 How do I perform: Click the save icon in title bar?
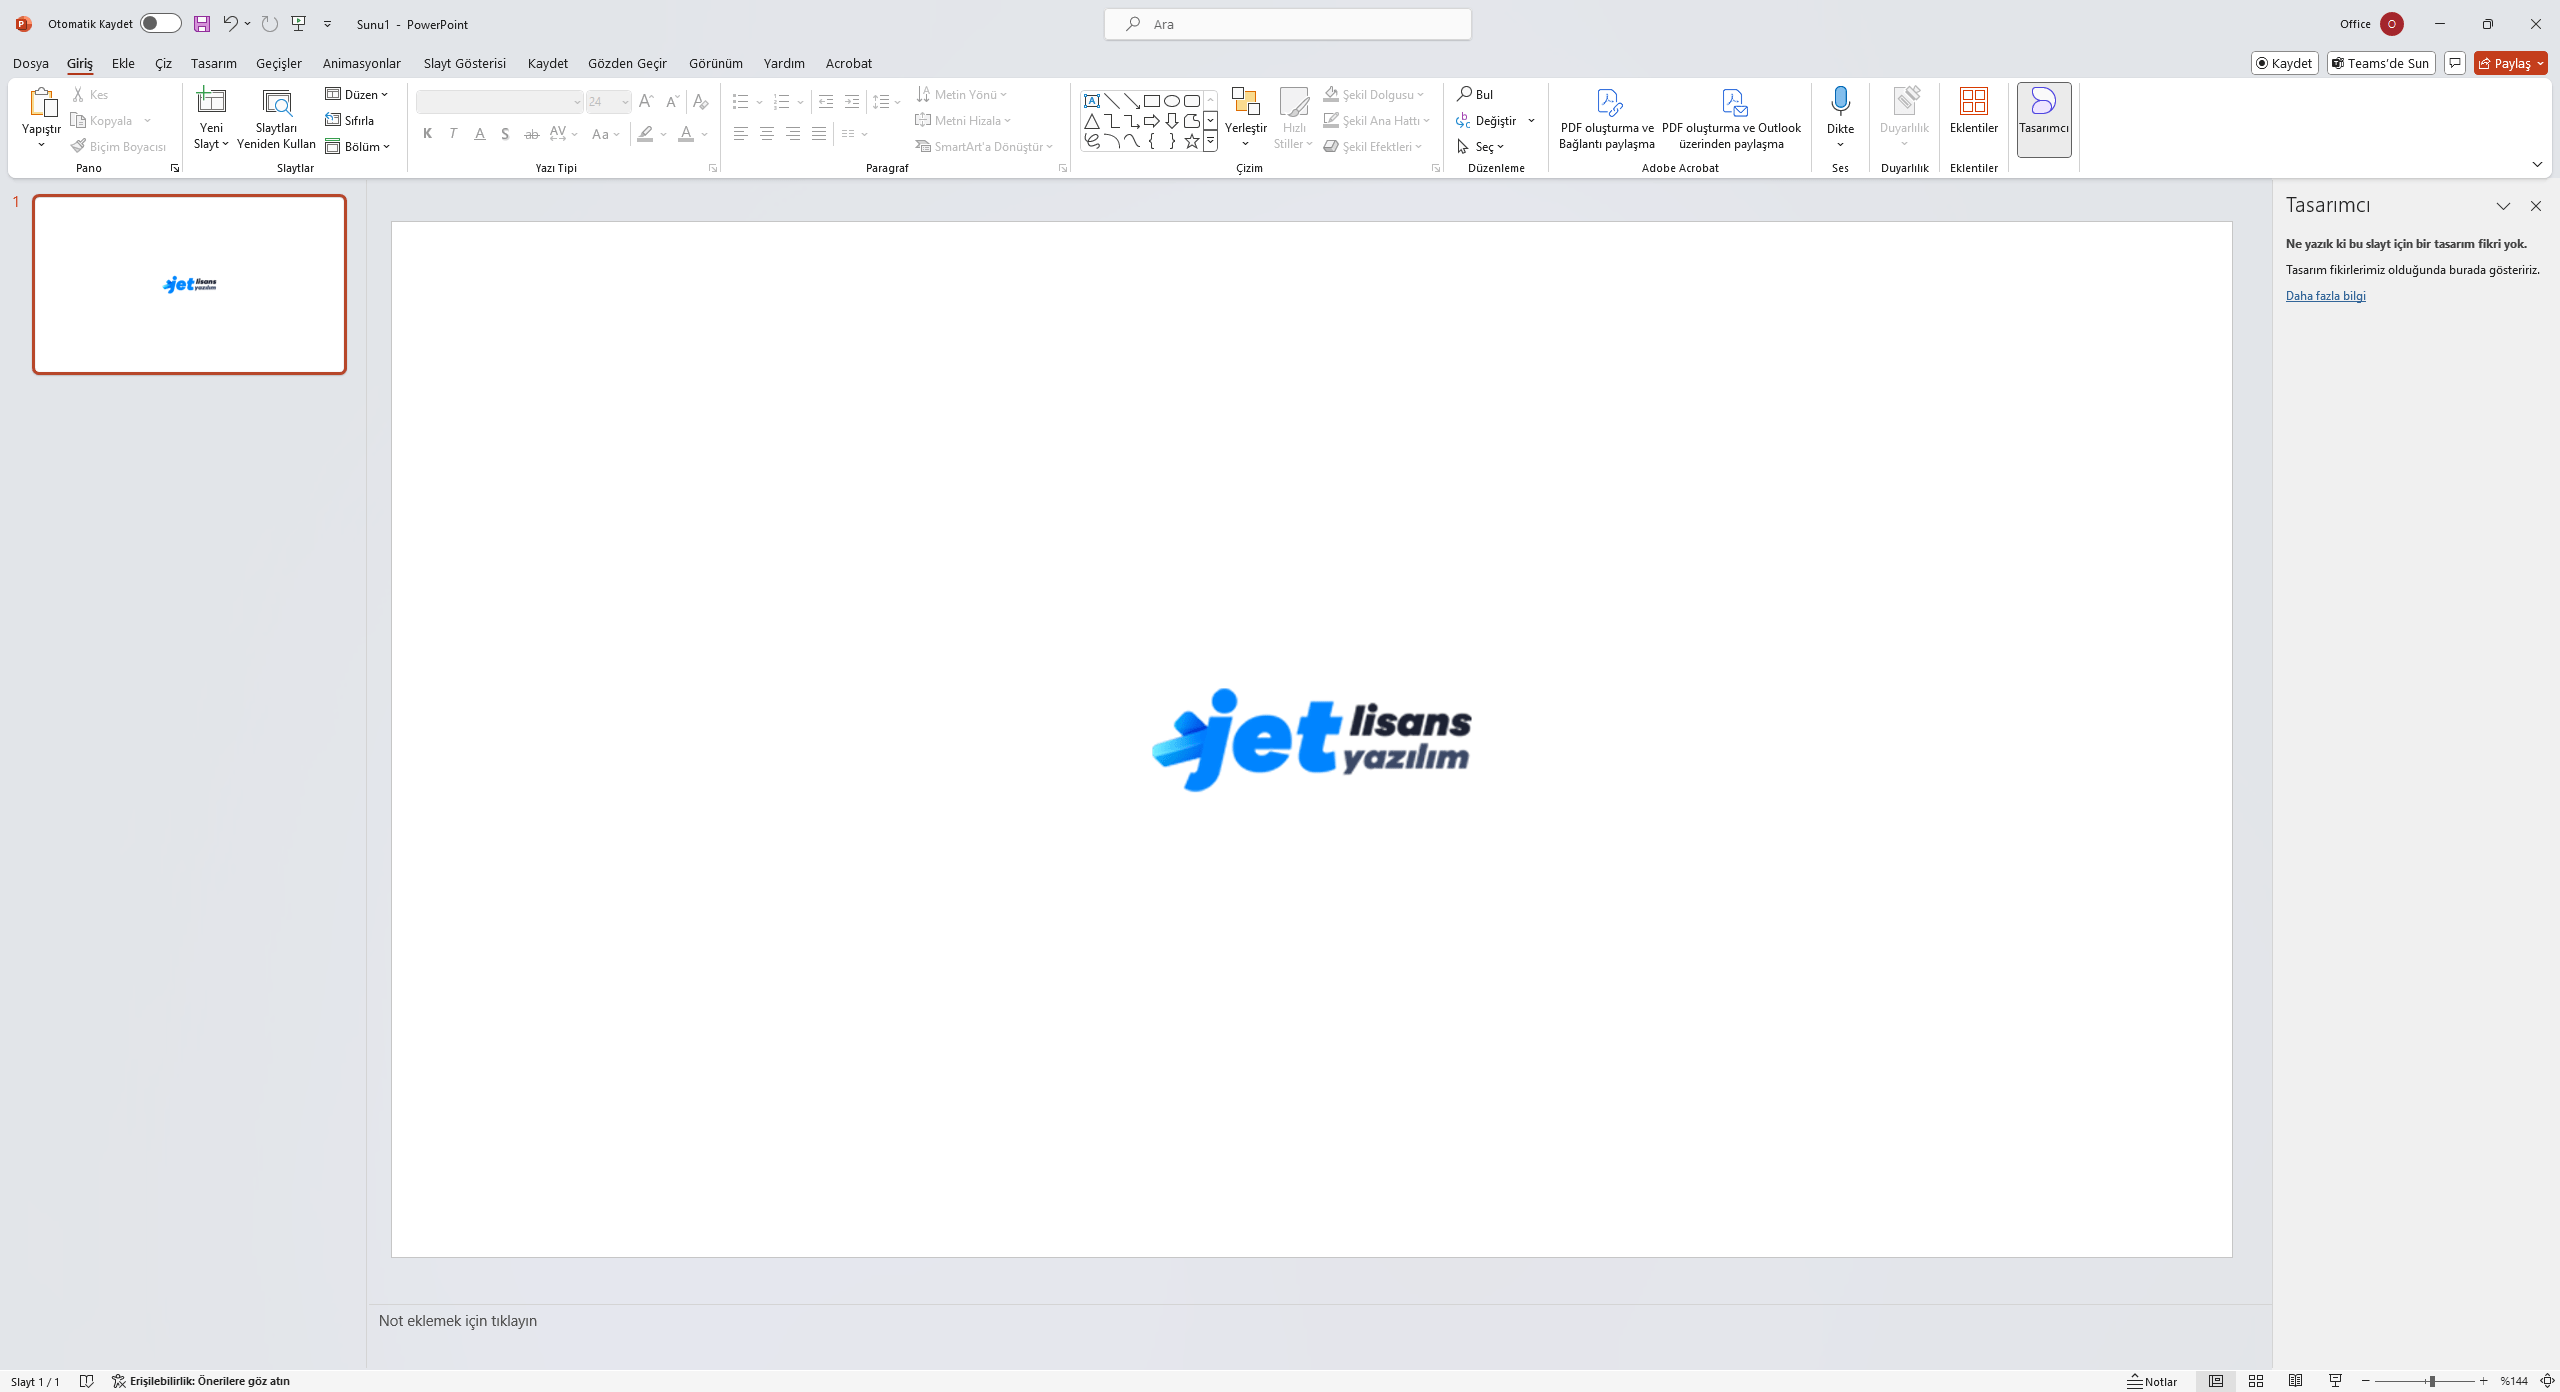pyautogui.click(x=202, y=24)
